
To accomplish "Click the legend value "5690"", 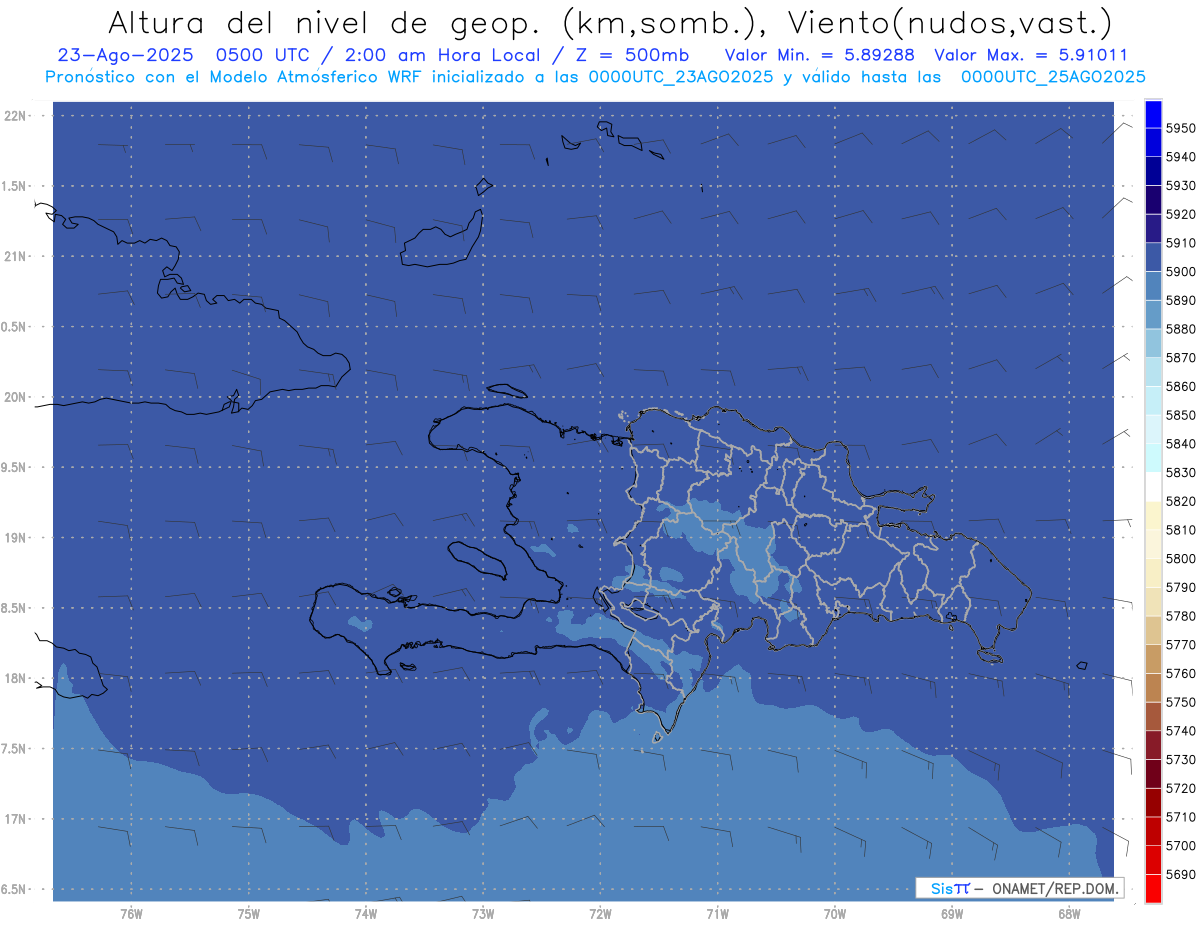I will (1181, 874).
